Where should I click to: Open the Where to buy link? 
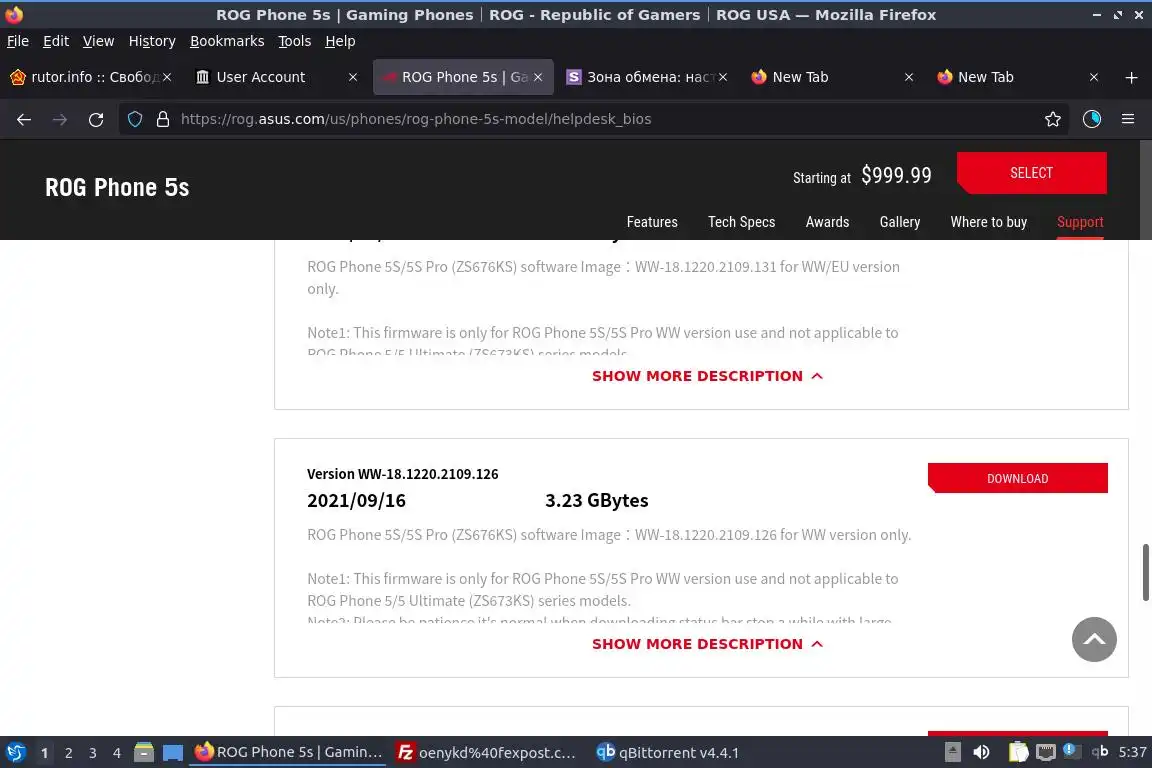pos(988,222)
